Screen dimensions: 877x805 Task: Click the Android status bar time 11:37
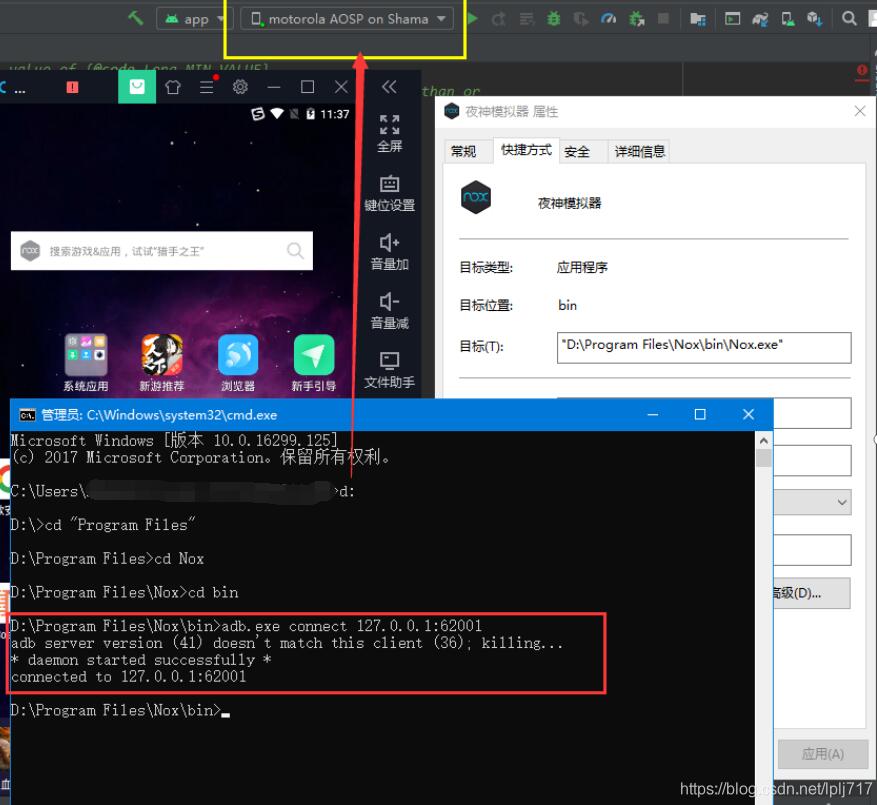(x=334, y=114)
